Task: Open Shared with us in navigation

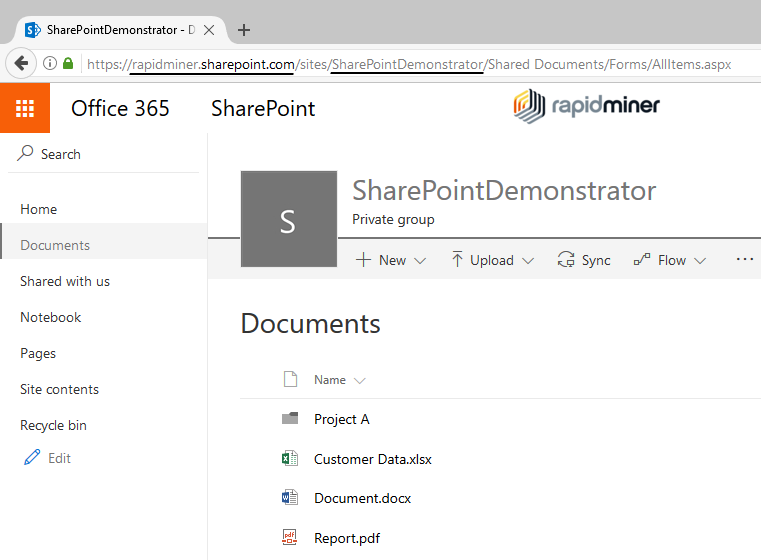Action: [x=65, y=281]
